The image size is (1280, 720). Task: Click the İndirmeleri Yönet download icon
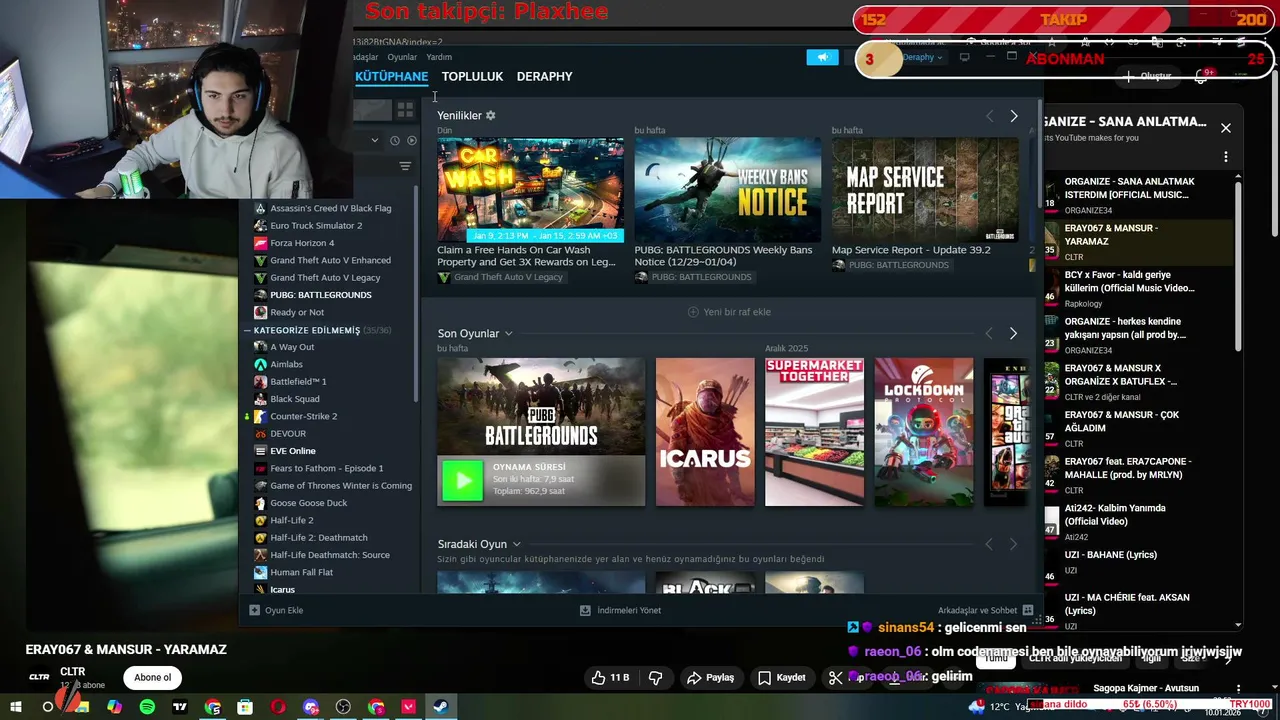(586, 610)
